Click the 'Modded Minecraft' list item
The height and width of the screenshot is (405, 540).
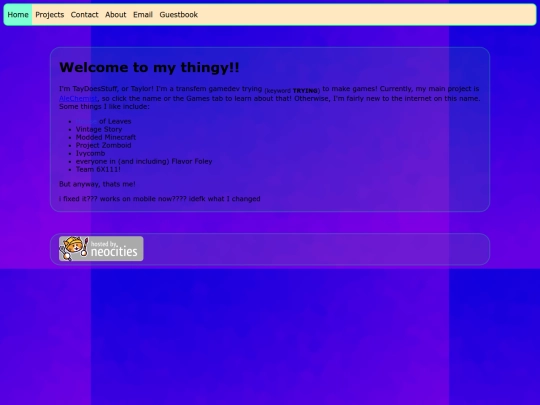tap(106, 137)
